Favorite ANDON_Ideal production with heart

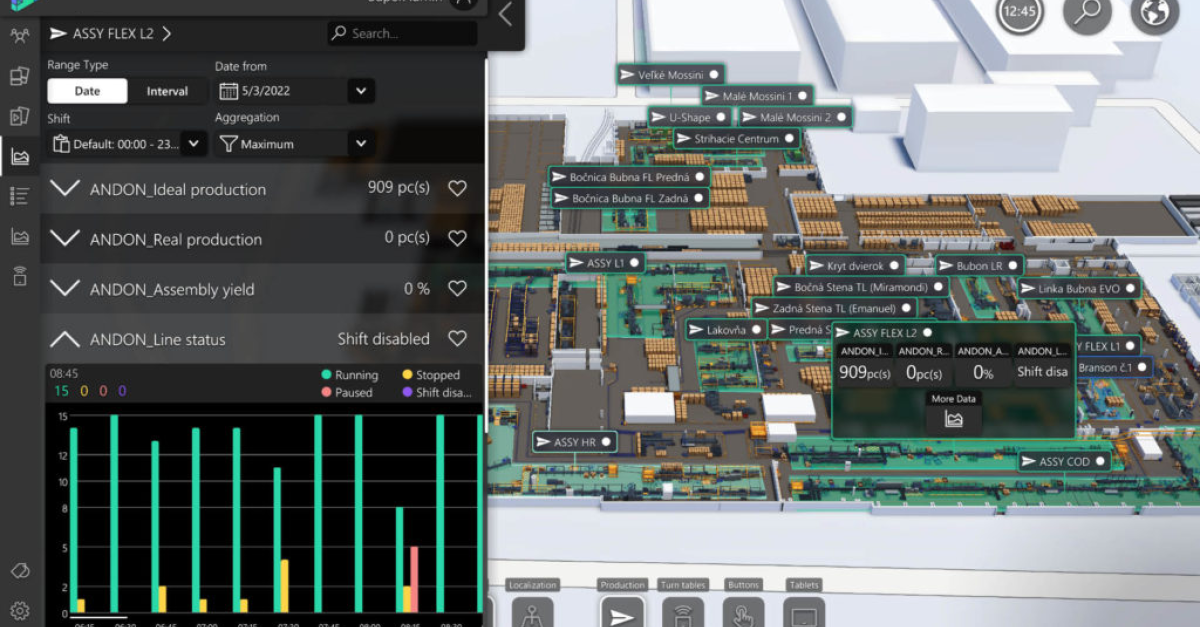[457, 189]
